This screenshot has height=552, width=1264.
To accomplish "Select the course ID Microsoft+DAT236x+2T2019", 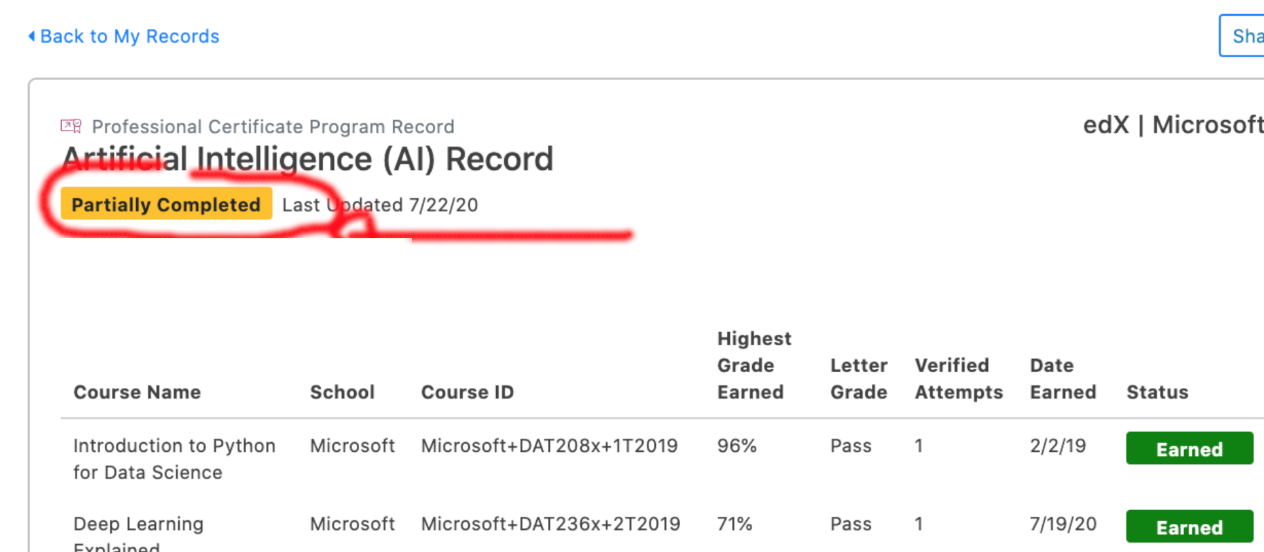I will coord(551,524).
